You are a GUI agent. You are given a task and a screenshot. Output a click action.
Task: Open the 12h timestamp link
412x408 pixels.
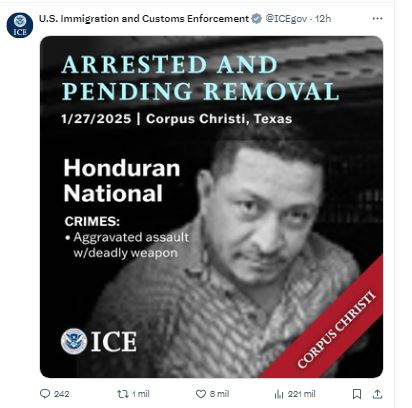tap(322, 19)
